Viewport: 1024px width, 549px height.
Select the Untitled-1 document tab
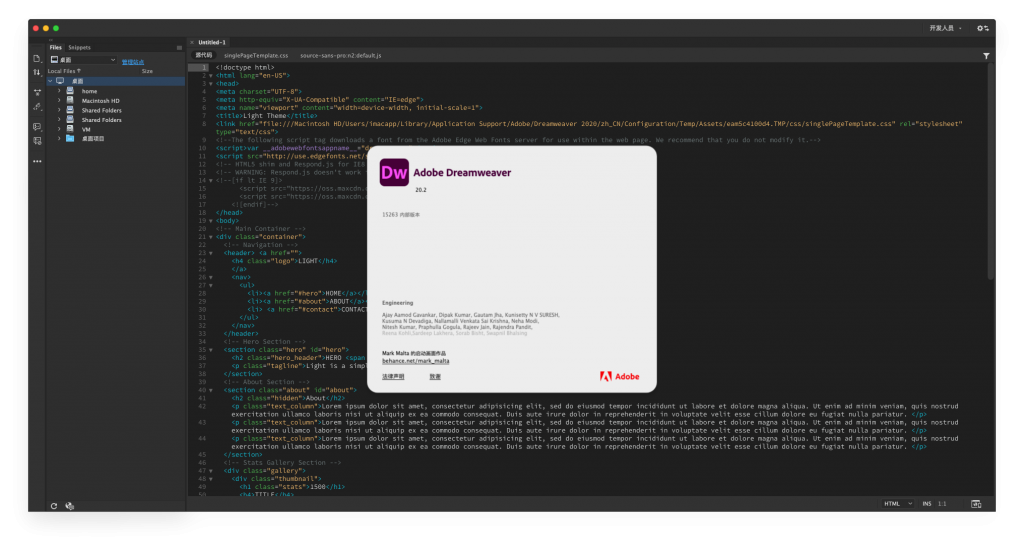(x=212, y=42)
